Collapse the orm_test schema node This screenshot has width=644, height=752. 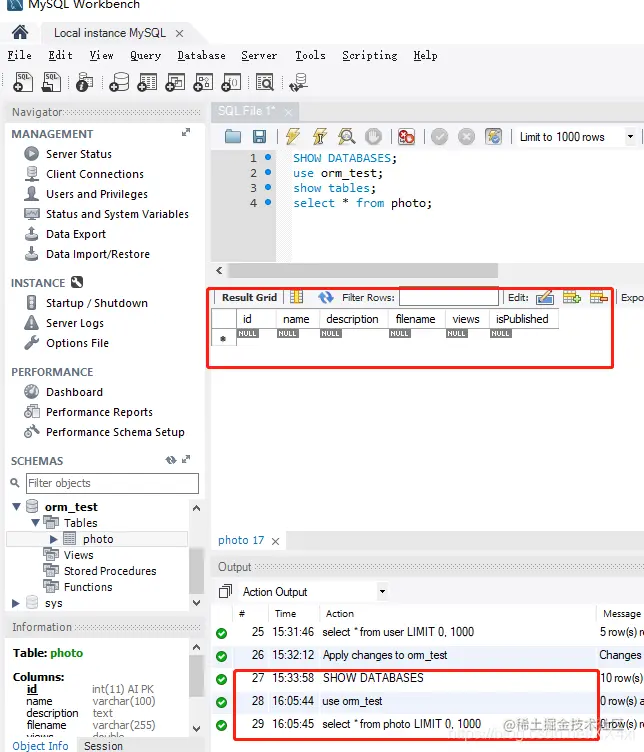(16, 506)
